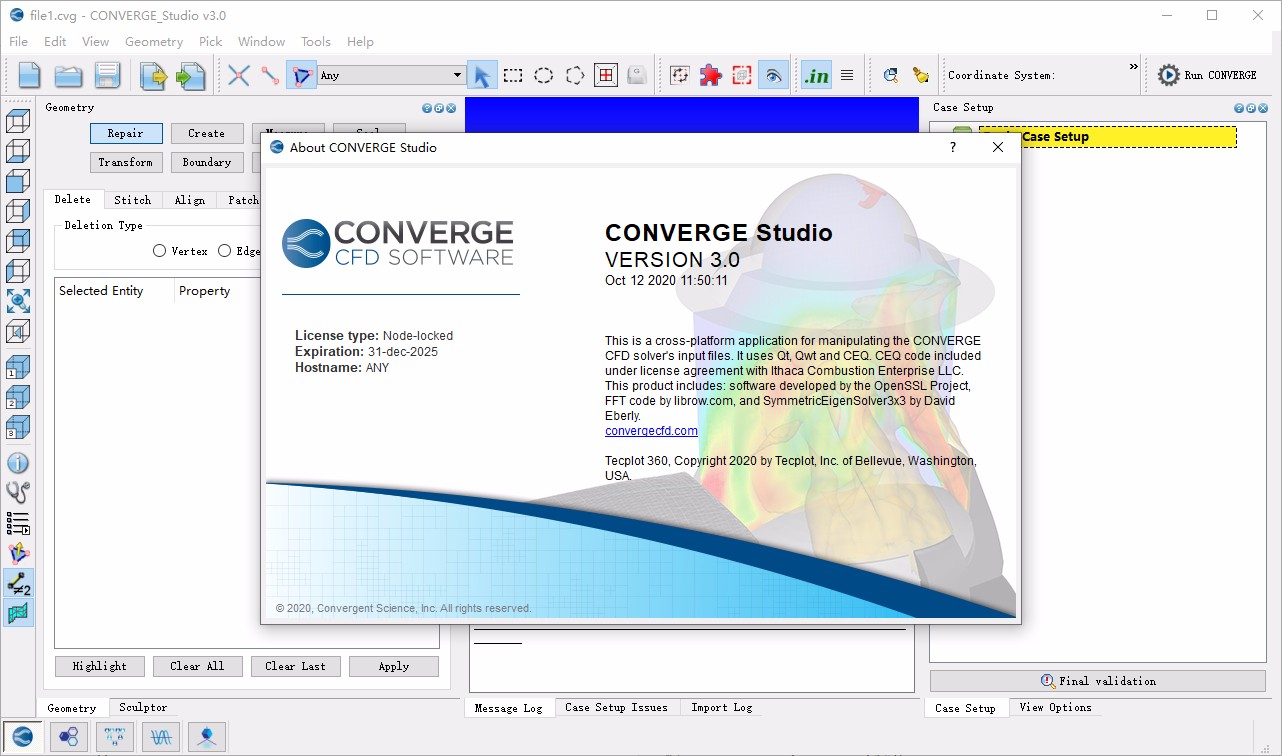This screenshot has width=1282, height=756.
Task: Toggle entity visibility with the eye icon
Action: point(773,75)
